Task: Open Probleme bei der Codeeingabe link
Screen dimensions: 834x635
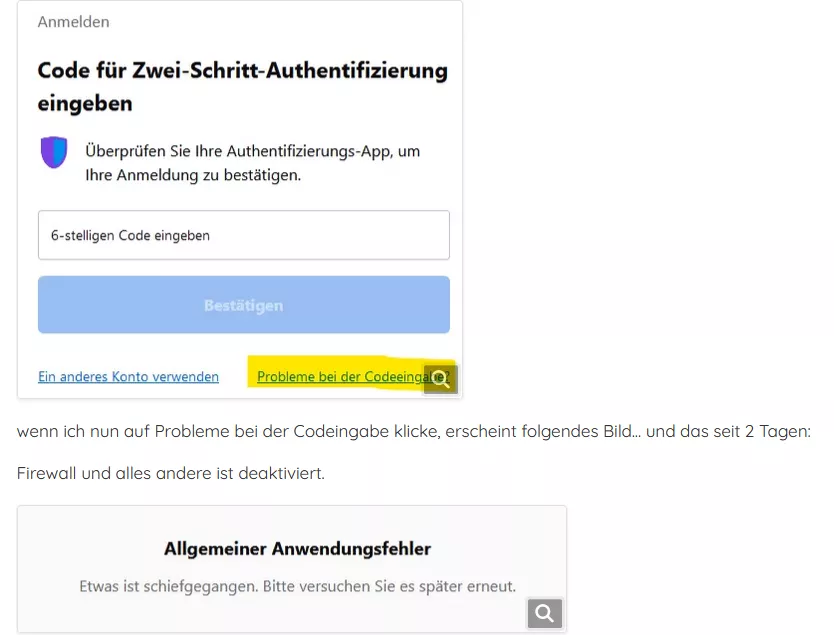Action: pyautogui.click(x=353, y=377)
